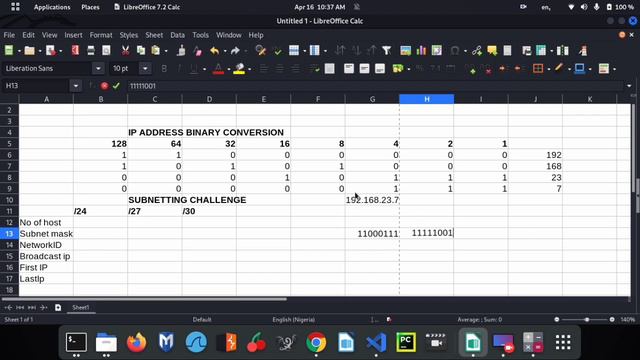This screenshot has width=640, height=360.
Task: Open the File menu
Action: (x=9, y=35)
